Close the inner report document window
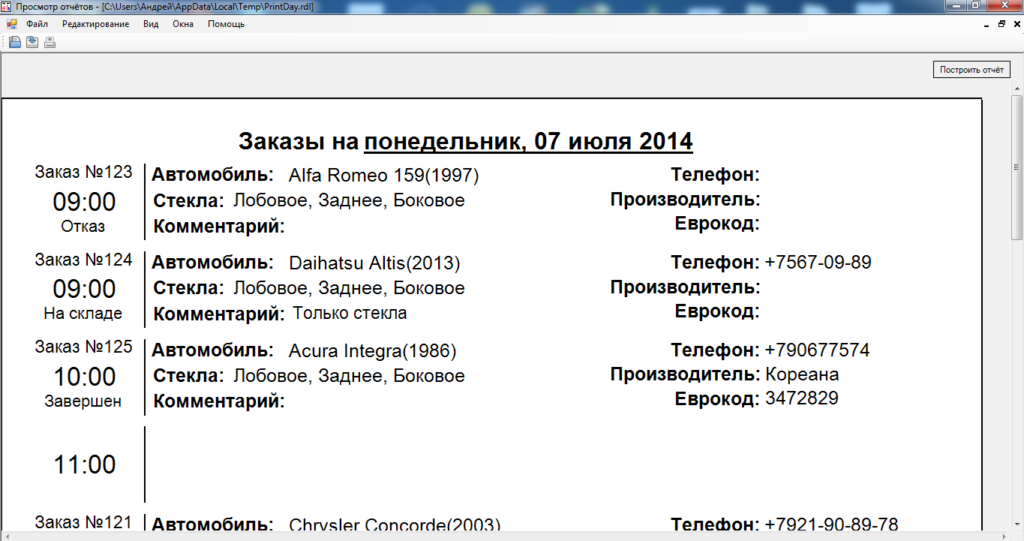The image size is (1024, 541). click(x=1015, y=23)
